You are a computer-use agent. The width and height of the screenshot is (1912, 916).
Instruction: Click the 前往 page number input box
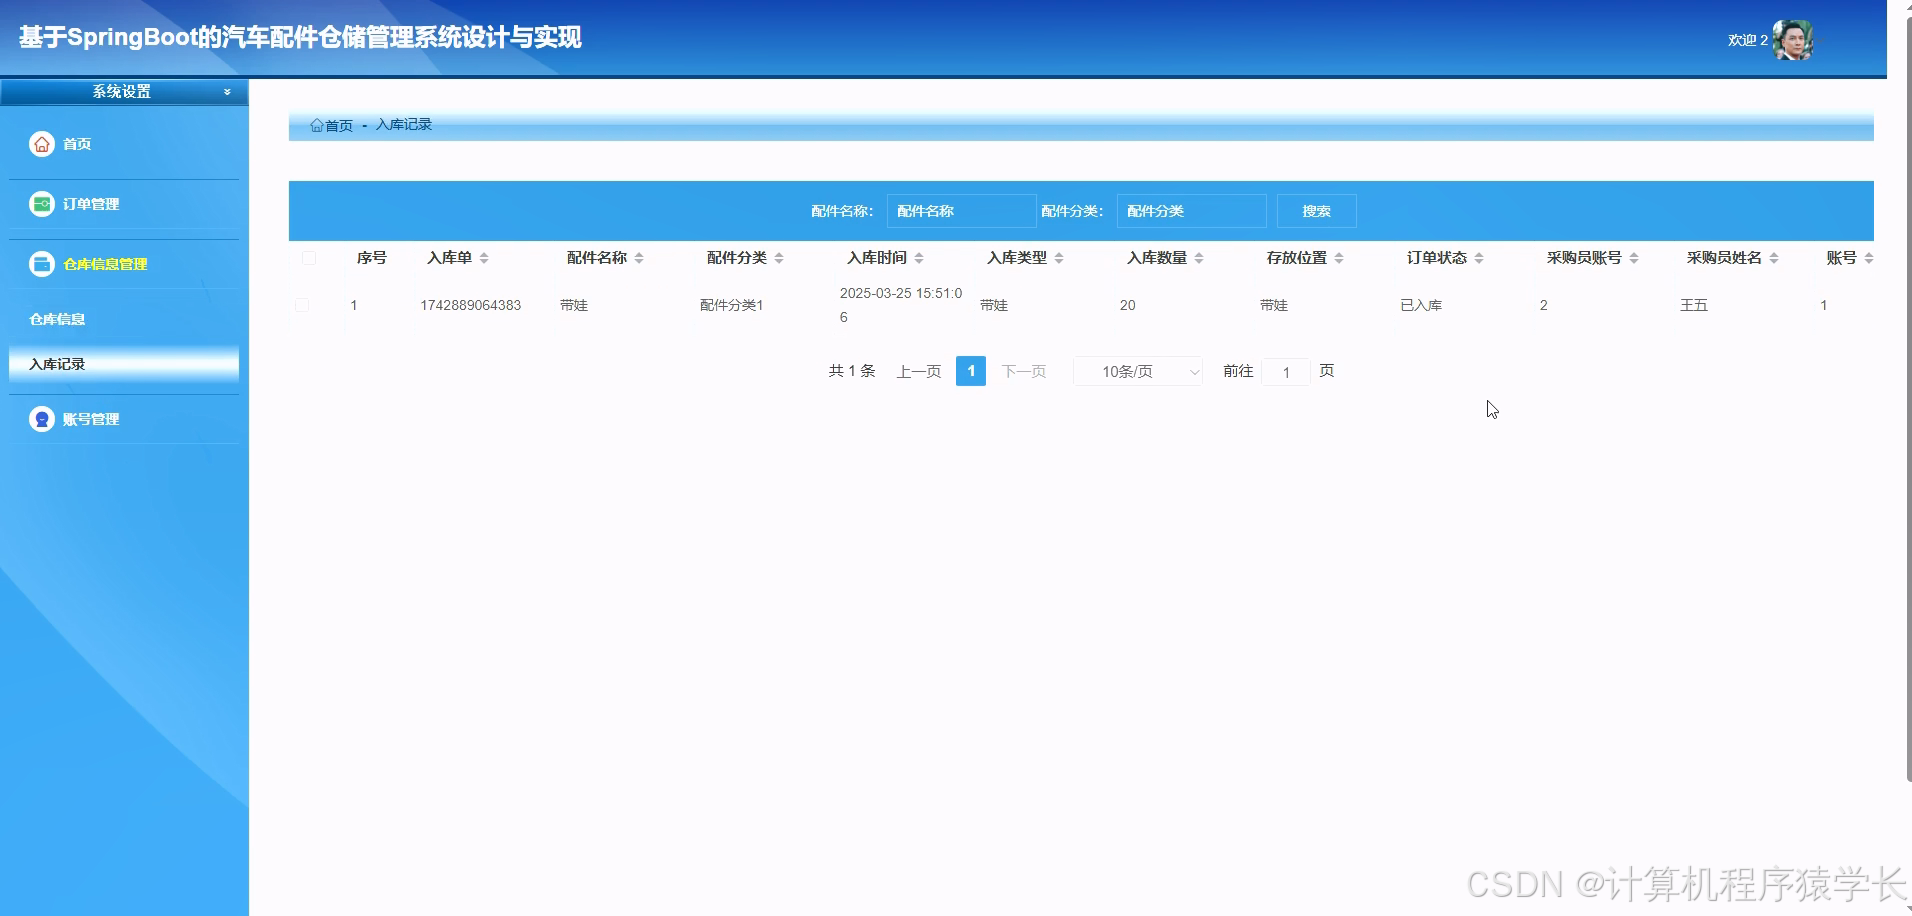(x=1288, y=371)
